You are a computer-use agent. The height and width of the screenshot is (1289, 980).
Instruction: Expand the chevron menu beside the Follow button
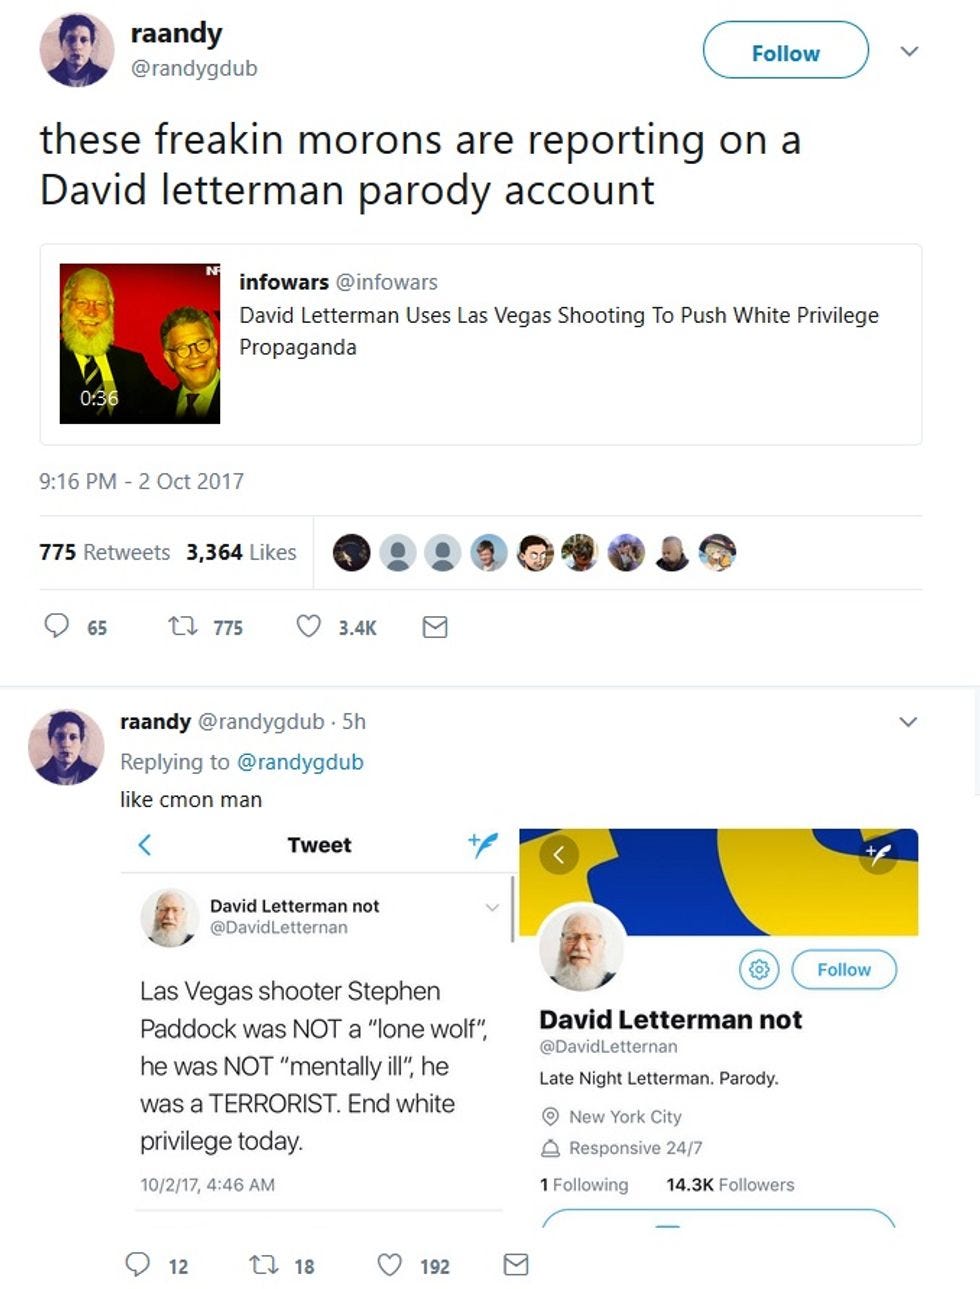click(909, 51)
